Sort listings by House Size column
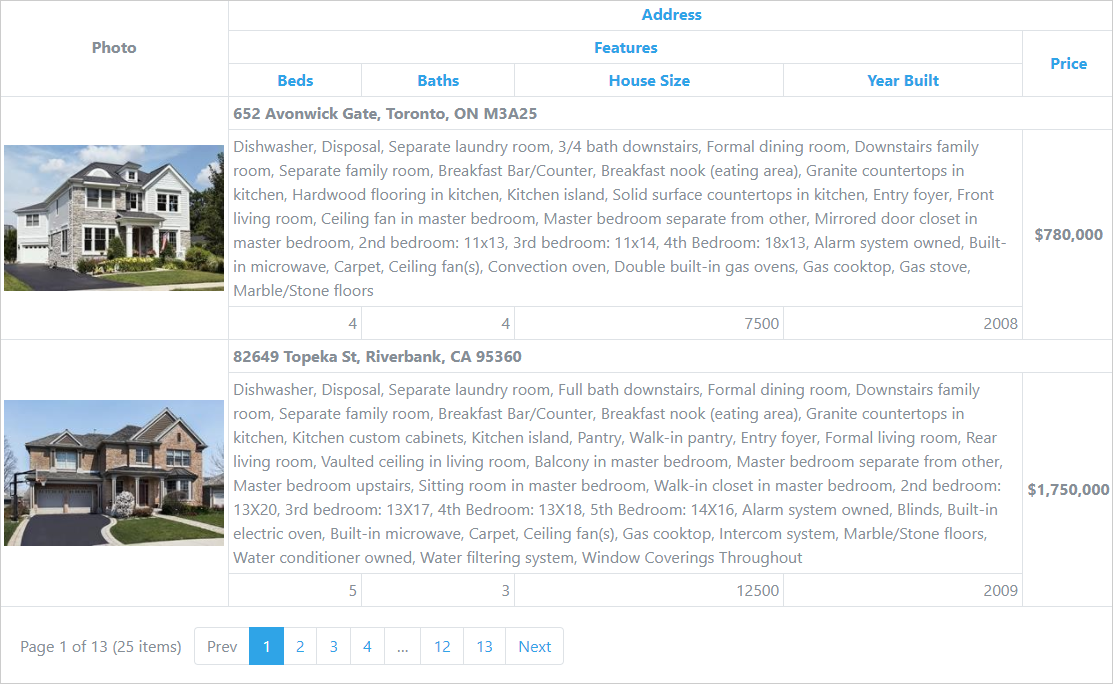This screenshot has width=1113, height=684. 649,80
